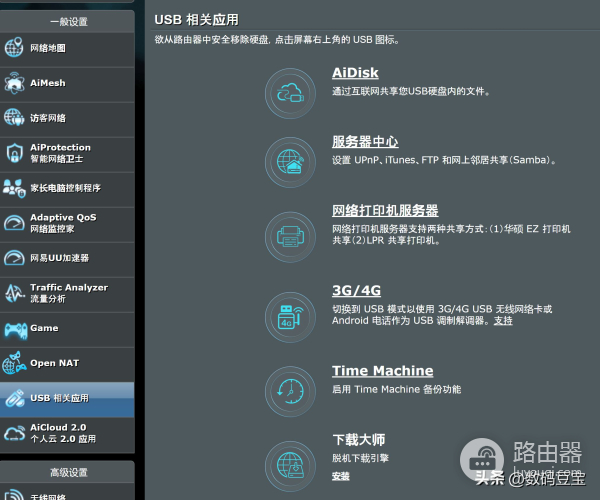The height and width of the screenshot is (500, 600).
Task: Click the AiCloud 2.0 cloud icon
Action: (x=15, y=433)
